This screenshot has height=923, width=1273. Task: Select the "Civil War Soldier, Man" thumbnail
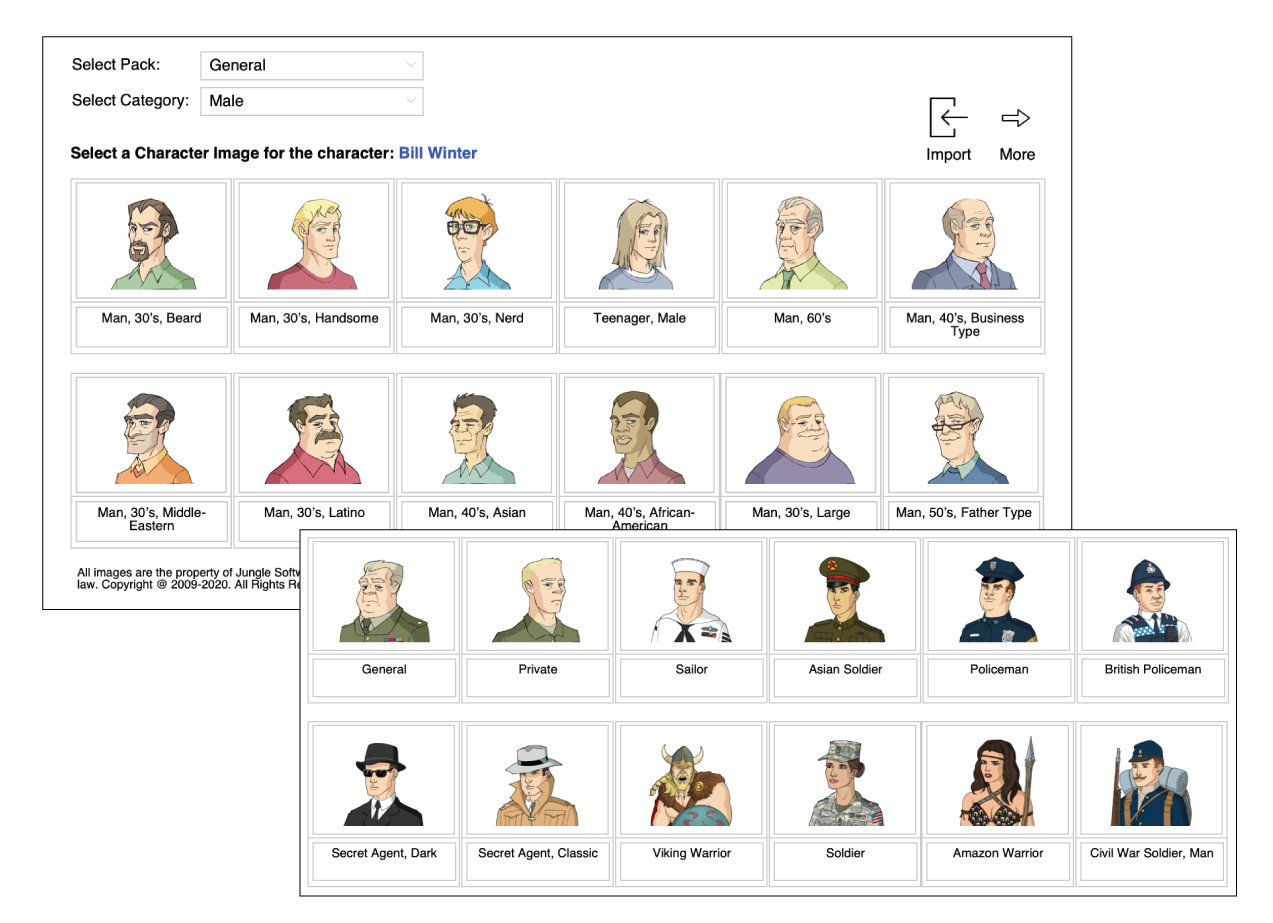point(1151,780)
